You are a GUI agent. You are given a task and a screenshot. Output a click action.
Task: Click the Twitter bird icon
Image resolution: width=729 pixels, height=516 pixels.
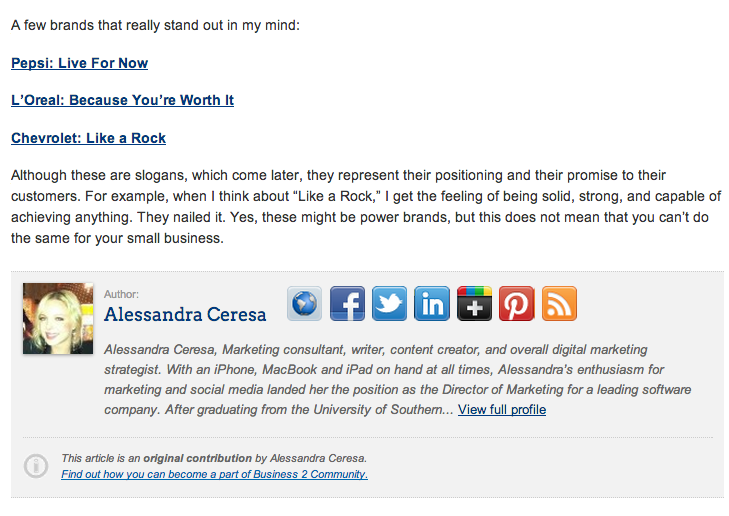(390, 304)
